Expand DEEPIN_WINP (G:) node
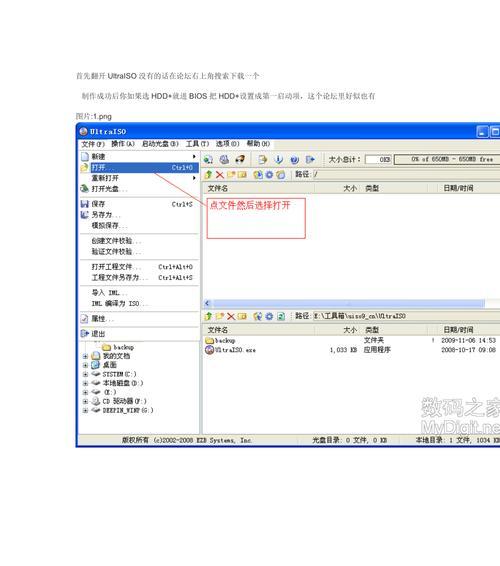The width and height of the screenshot is (500, 566). click(x=85, y=410)
